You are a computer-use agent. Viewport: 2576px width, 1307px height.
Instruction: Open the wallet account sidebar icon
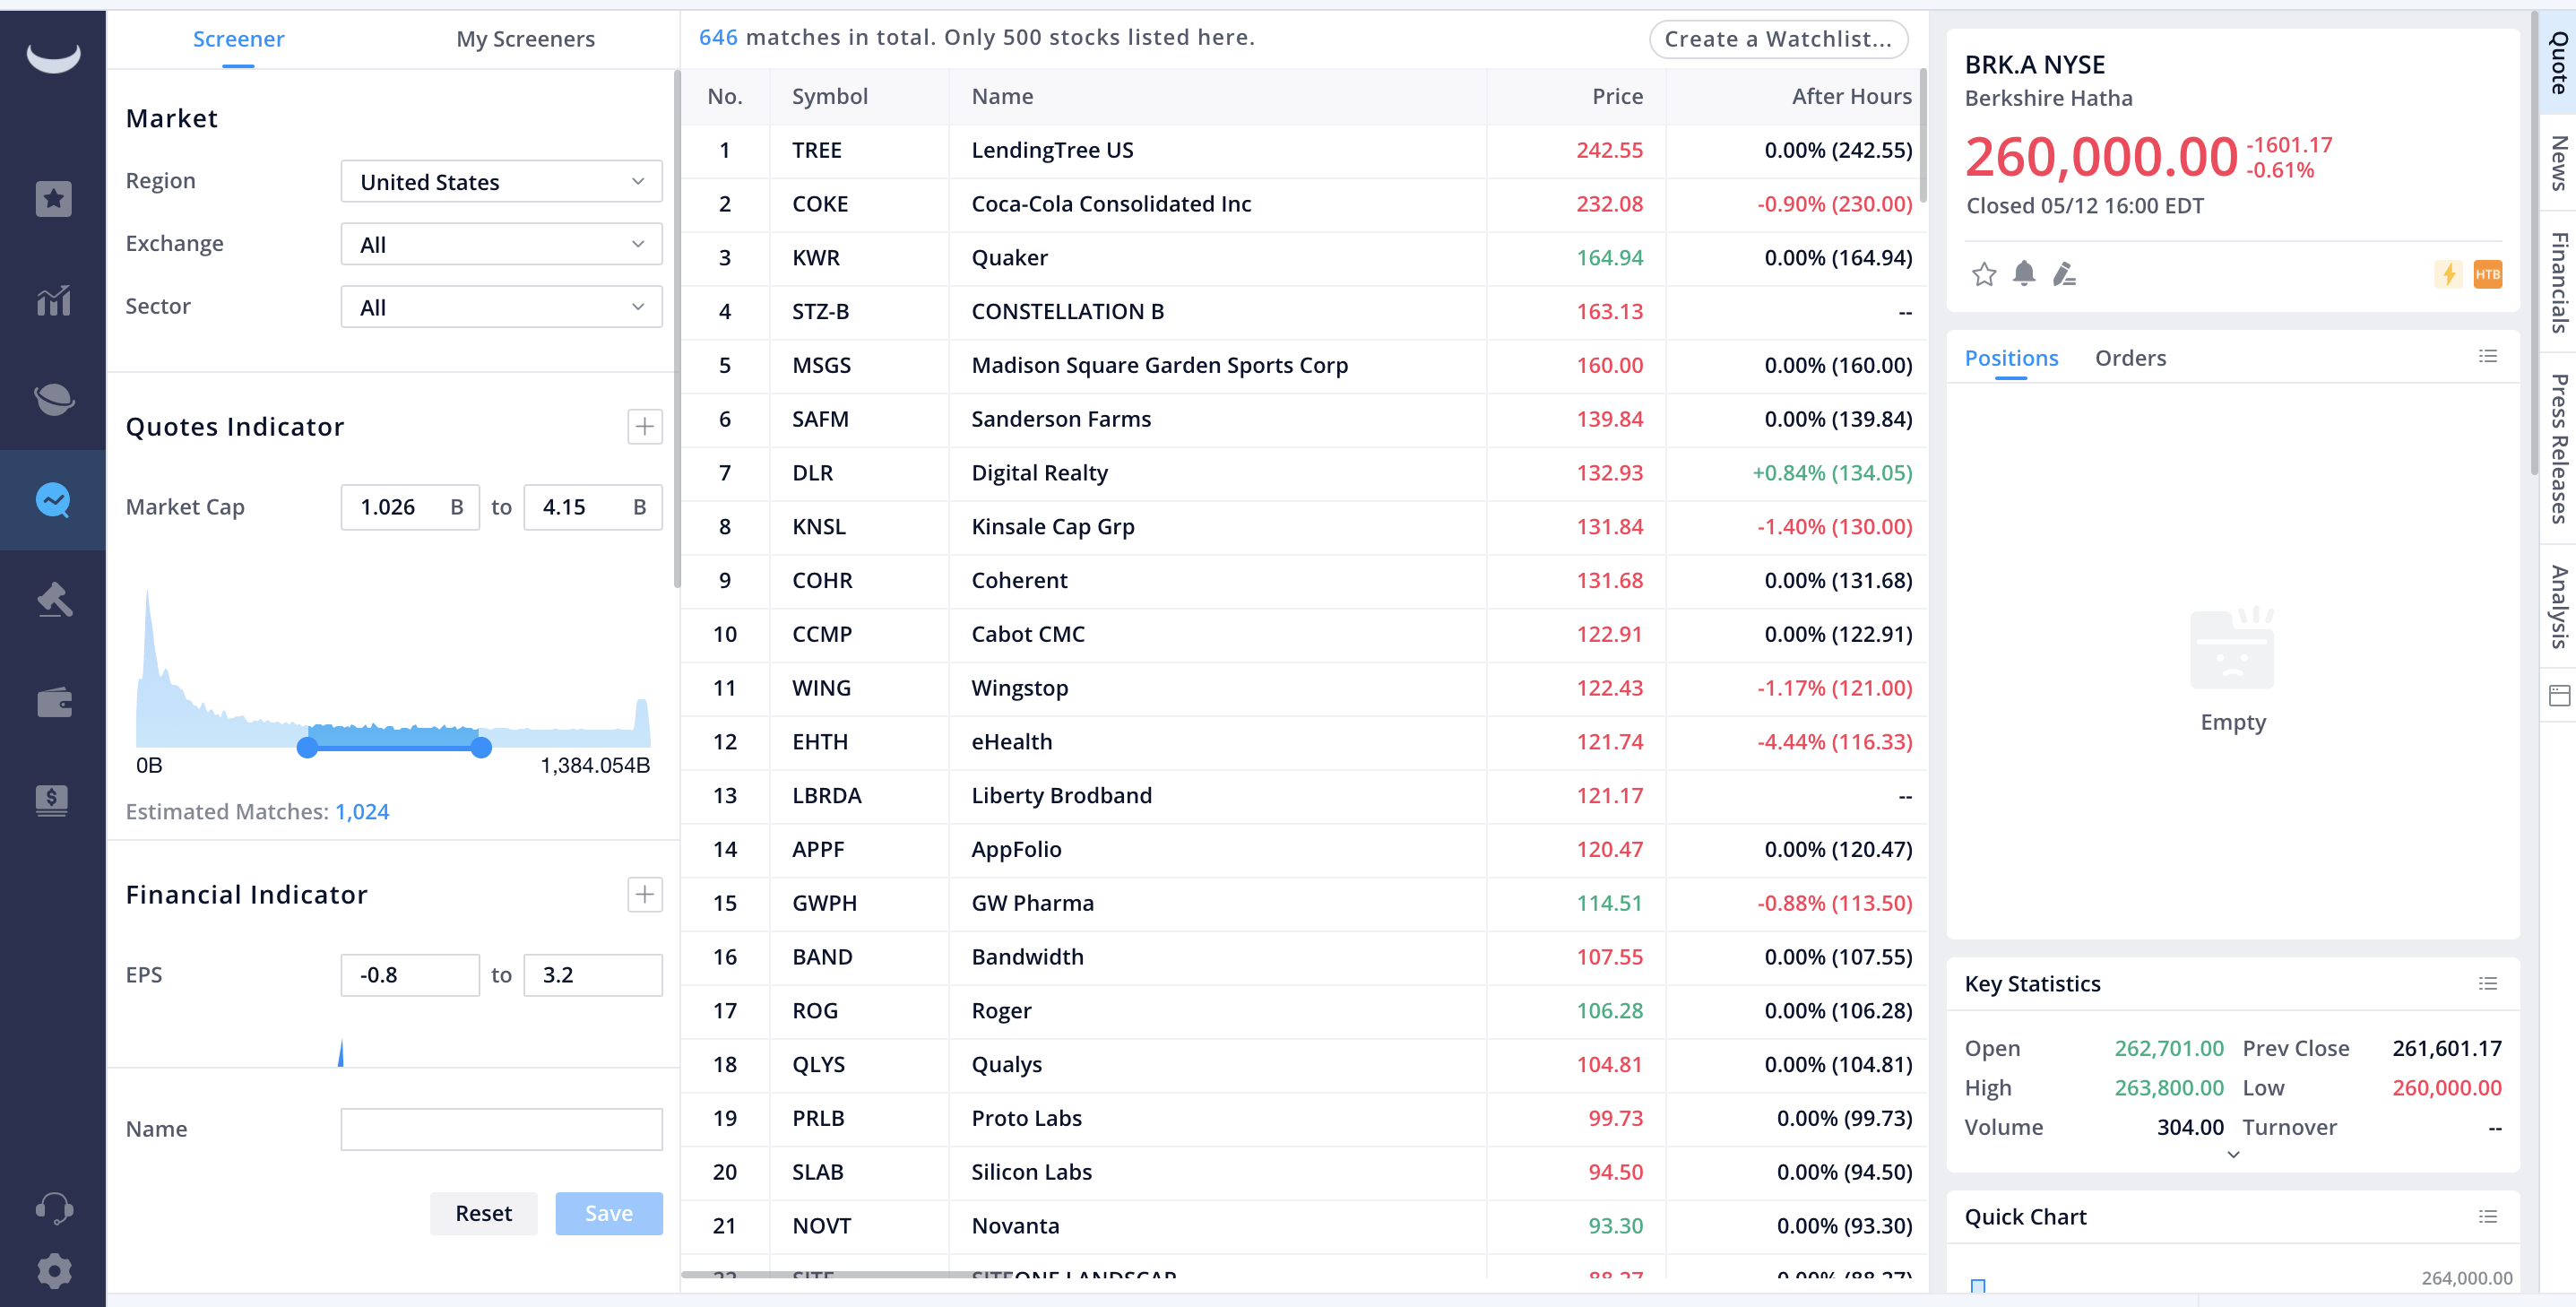coord(53,702)
